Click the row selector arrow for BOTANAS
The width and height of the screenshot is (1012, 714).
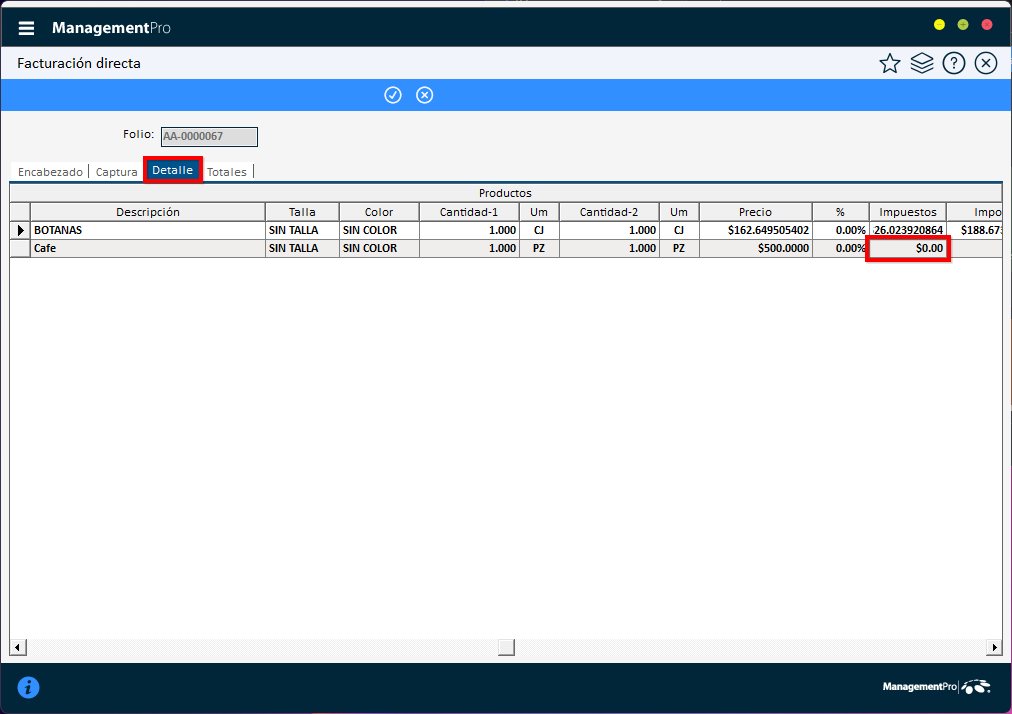pos(19,229)
